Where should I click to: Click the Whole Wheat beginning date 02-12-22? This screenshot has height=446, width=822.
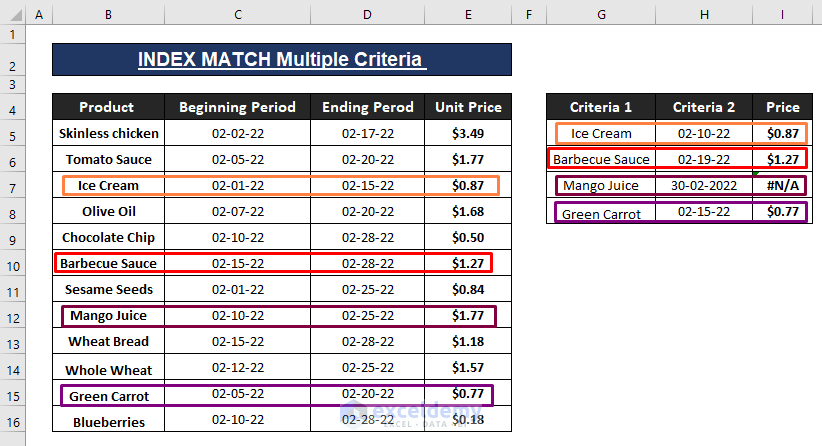(x=237, y=369)
